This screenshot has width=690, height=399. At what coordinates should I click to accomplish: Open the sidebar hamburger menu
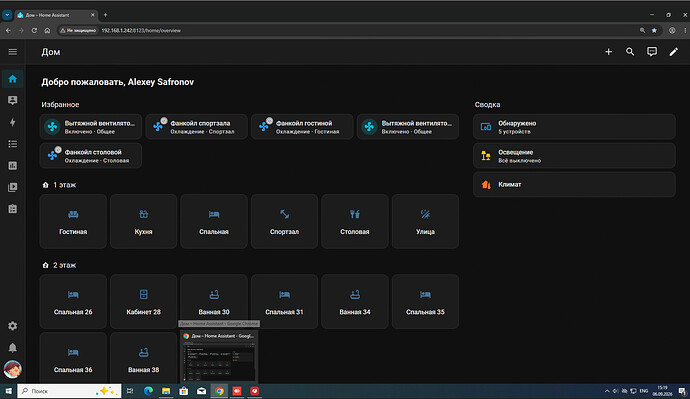[12, 52]
